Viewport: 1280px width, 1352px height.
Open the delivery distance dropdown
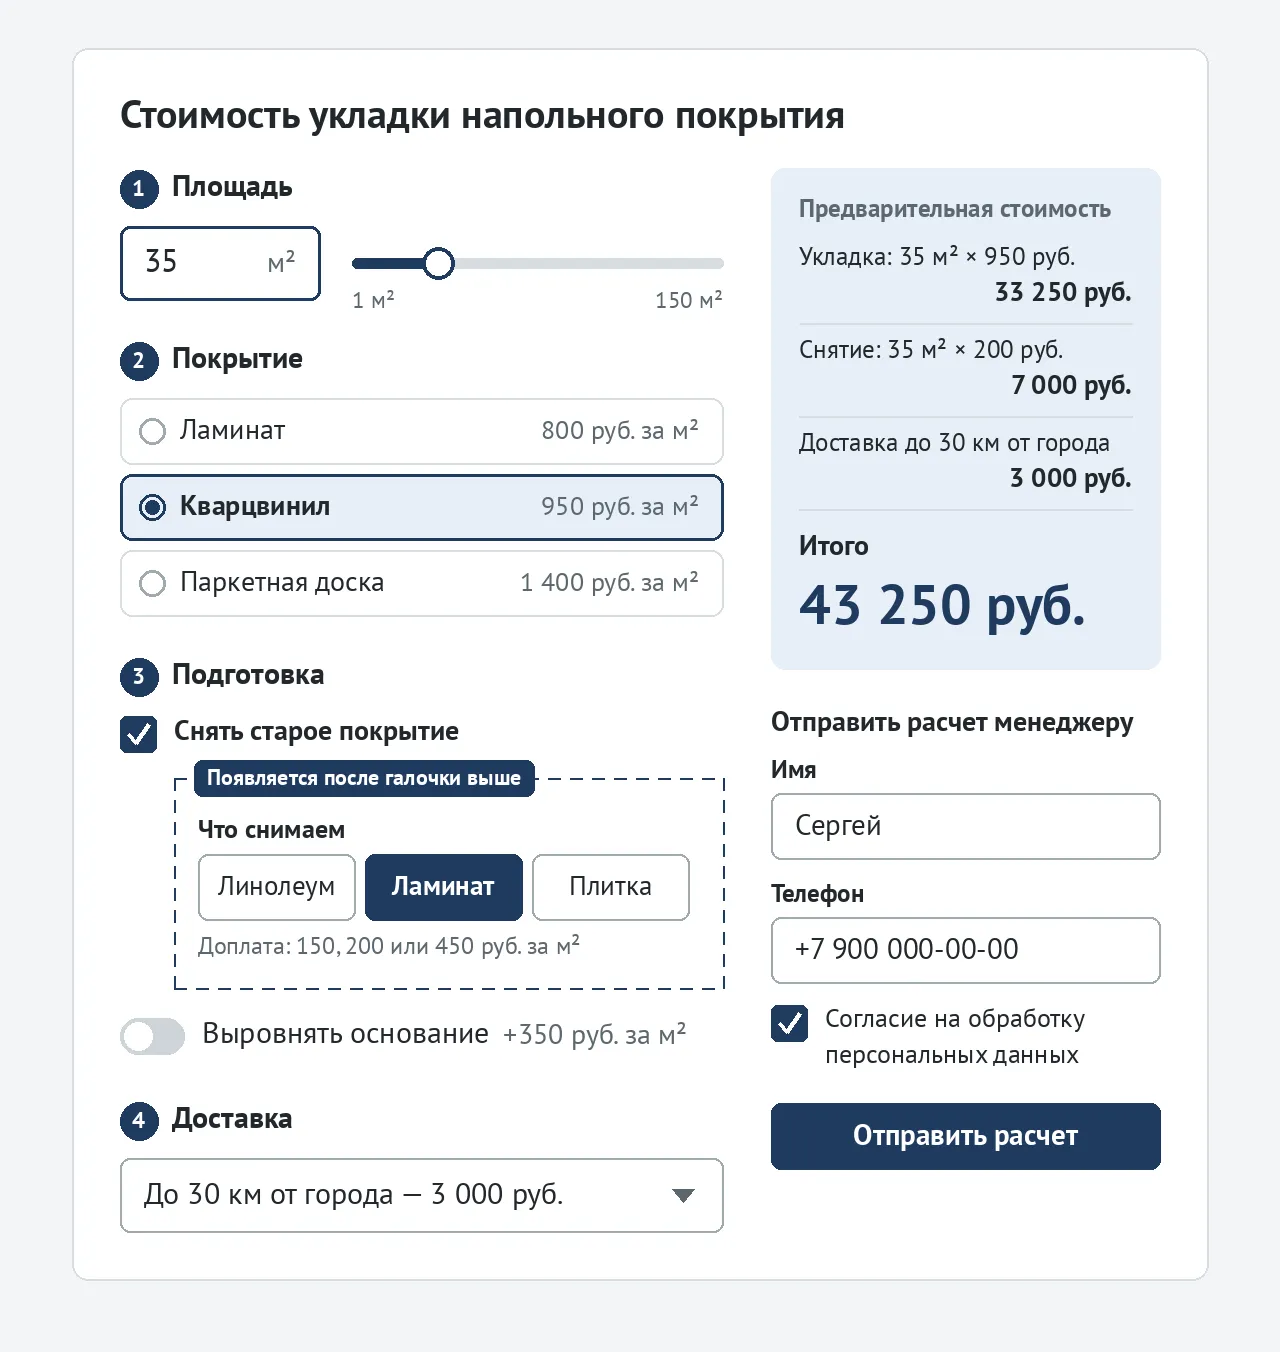421,1195
